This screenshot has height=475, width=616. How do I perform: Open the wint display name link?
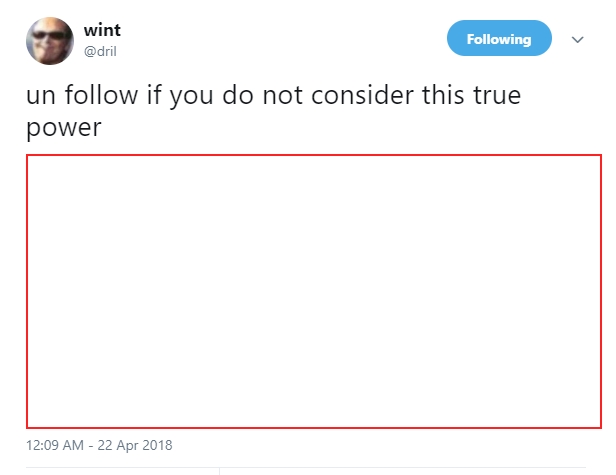(x=102, y=30)
